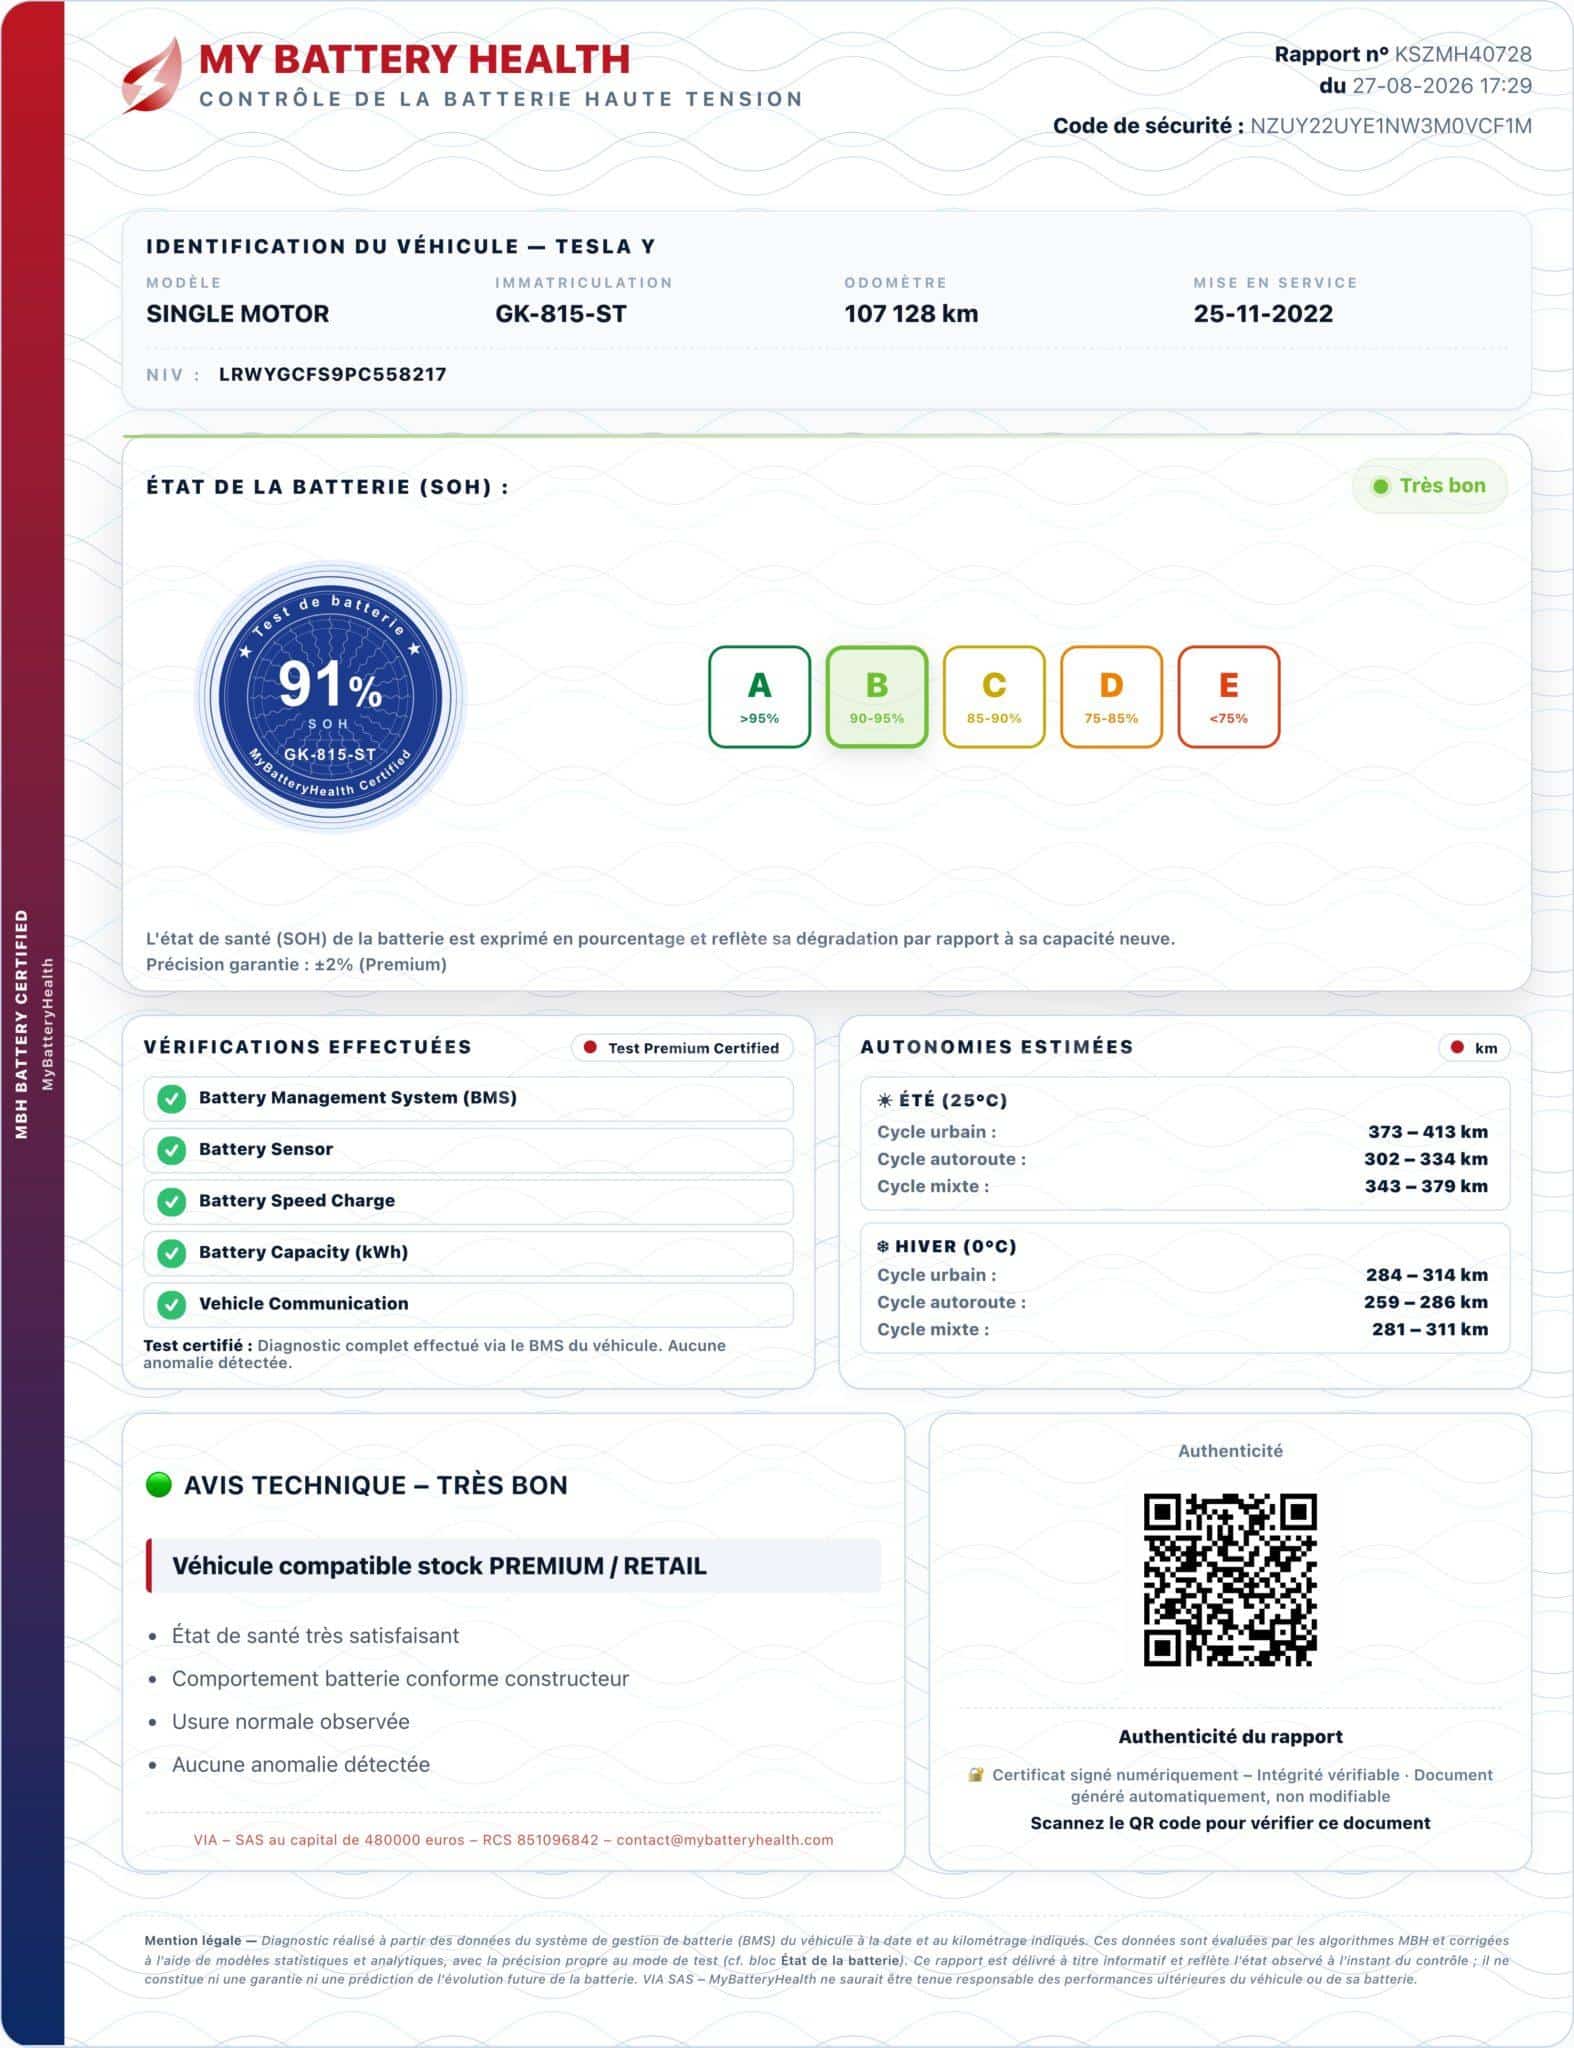This screenshot has height=2048, width=1574.
Task: Click the report date 27-08-2026 17:29
Action: [x=1442, y=86]
